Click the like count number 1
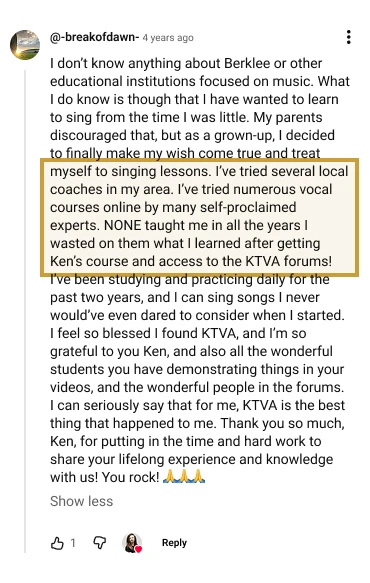Image resolution: width=370 pixels, height=583 pixels. pyautogui.click(x=73, y=543)
